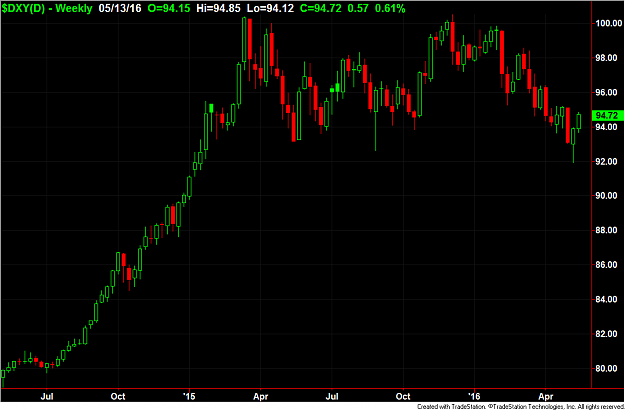This screenshot has width=625, height=410.
Task: Click the Weekly interval label
Action: (75, 8)
